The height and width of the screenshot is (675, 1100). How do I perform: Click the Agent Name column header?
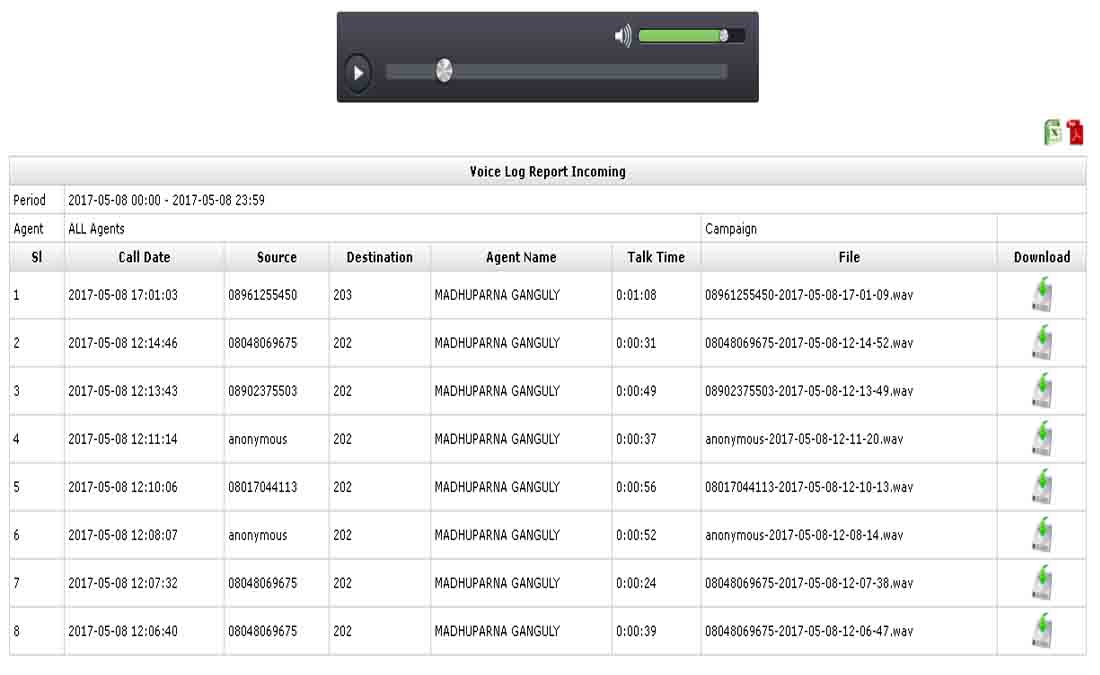tap(520, 257)
